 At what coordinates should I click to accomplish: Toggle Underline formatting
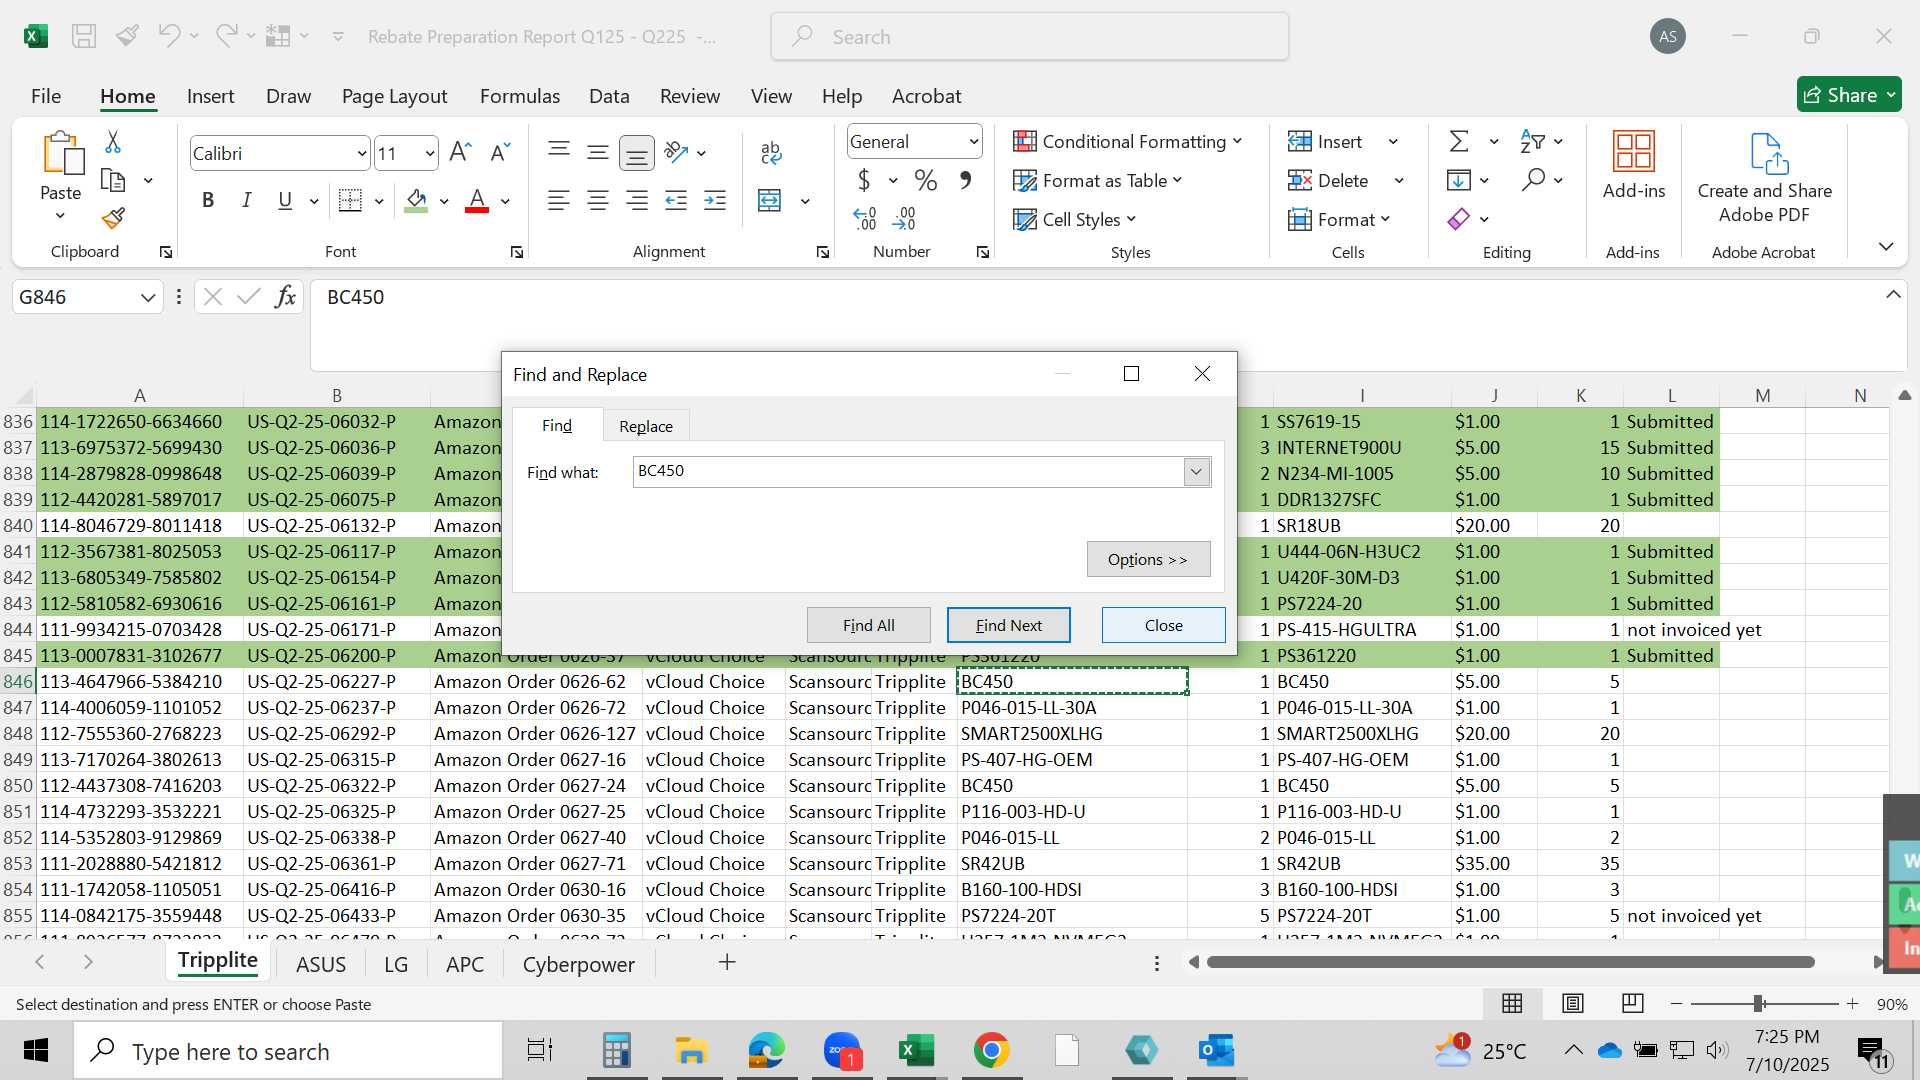point(285,200)
